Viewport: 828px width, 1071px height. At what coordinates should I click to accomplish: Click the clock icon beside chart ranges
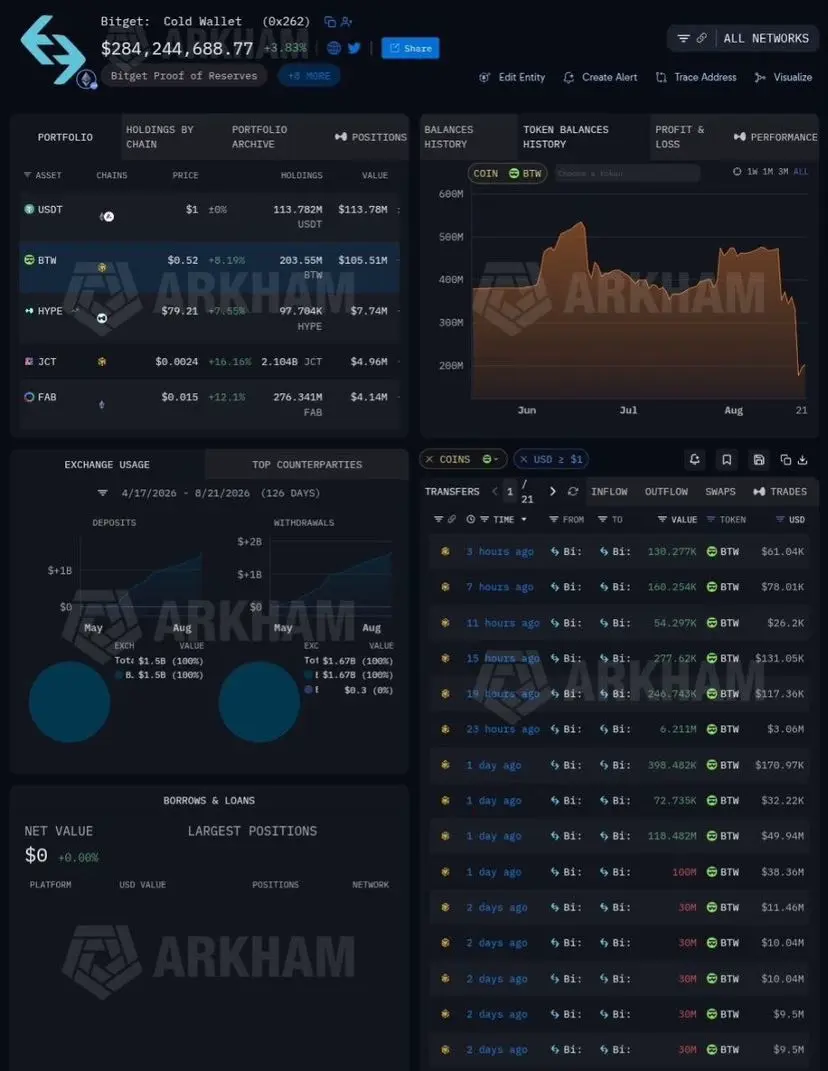point(737,171)
